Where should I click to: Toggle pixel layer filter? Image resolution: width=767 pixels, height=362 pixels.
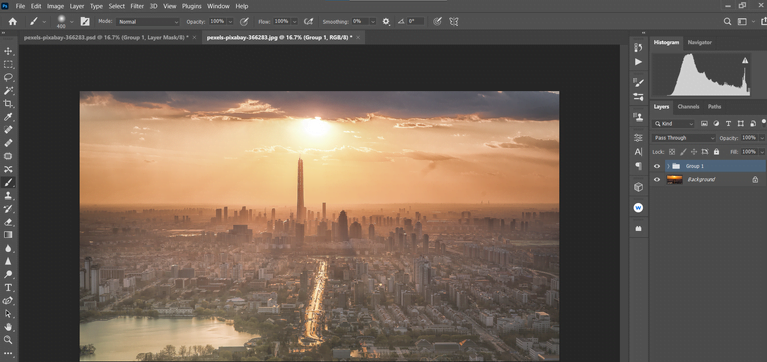(704, 124)
